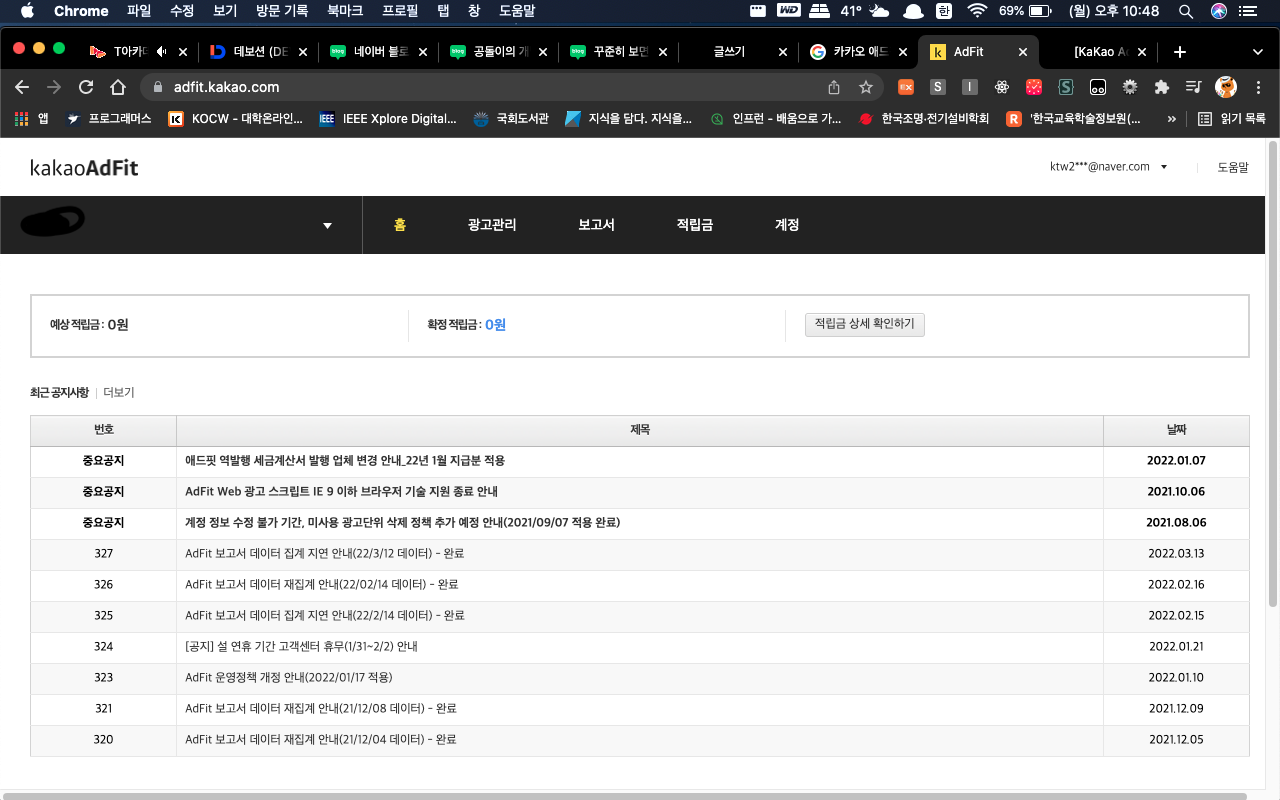Viewport: 1280px width, 800px height.
Task: Reload the page with the refresh icon
Action: [x=86, y=87]
